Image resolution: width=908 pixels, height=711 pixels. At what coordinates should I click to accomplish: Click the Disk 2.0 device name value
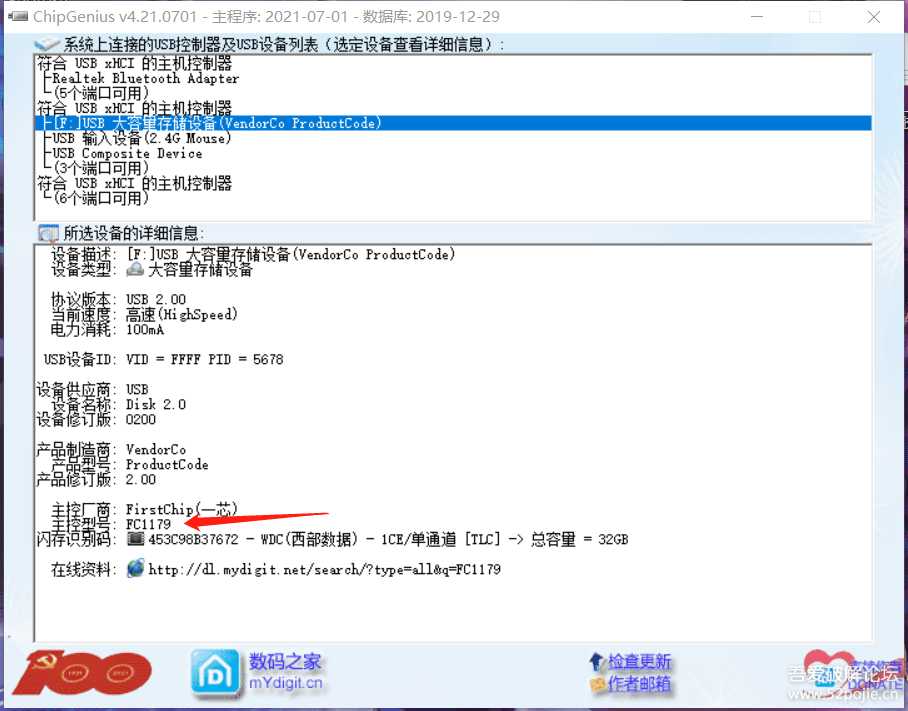156,404
